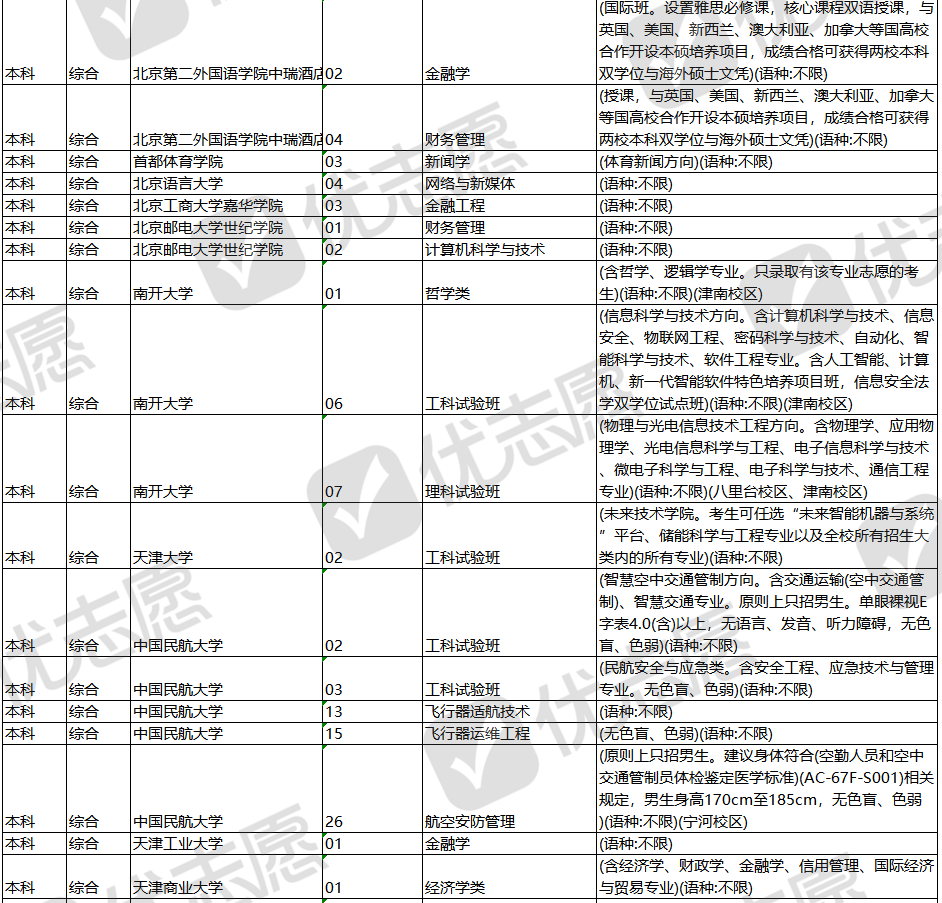Select the 天津工业大学 cell
Image resolution: width=942 pixels, height=903 pixels.
pyautogui.click(x=178, y=844)
